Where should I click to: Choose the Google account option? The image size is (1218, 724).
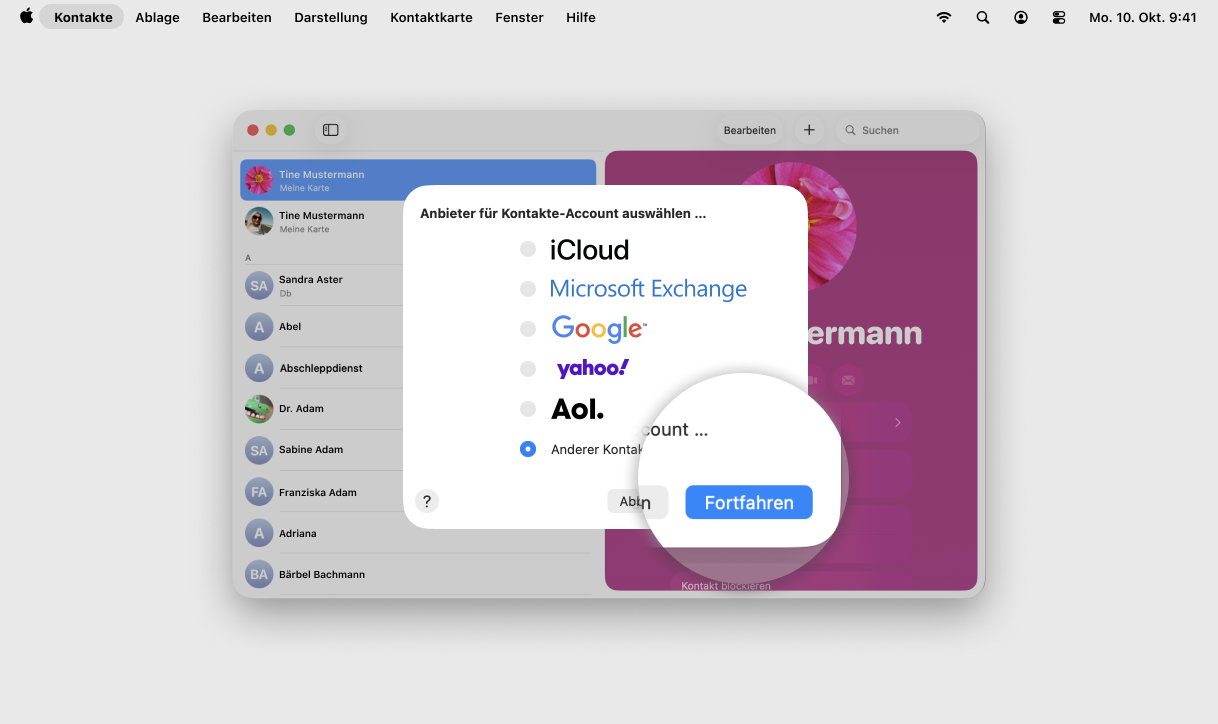tap(528, 329)
